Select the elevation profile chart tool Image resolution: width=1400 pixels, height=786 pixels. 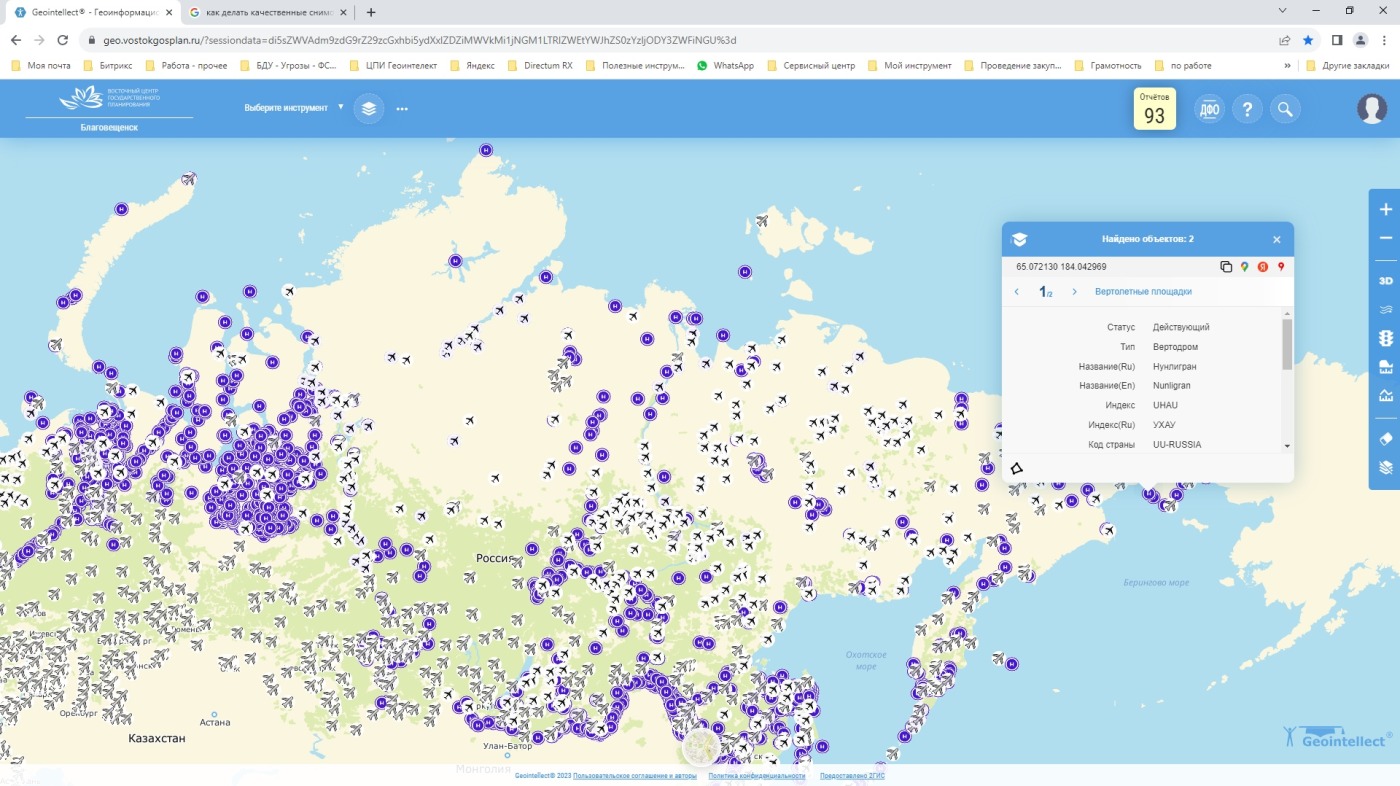[1386, 396]
